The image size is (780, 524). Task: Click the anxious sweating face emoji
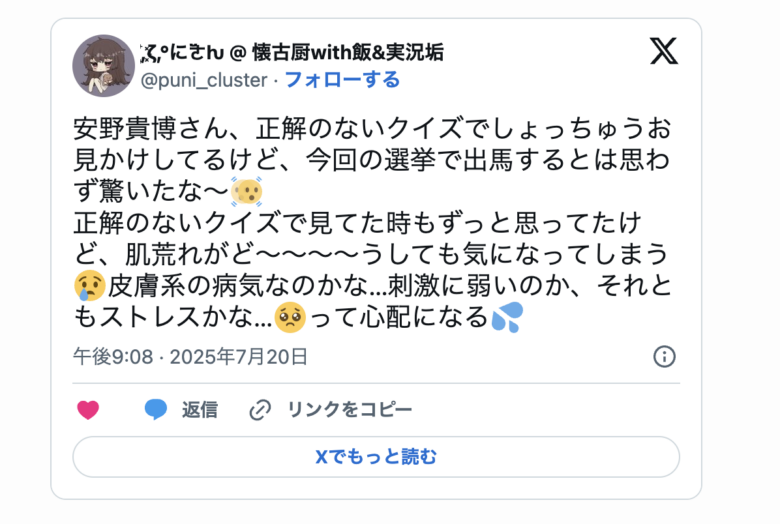(x=246, y=192)
